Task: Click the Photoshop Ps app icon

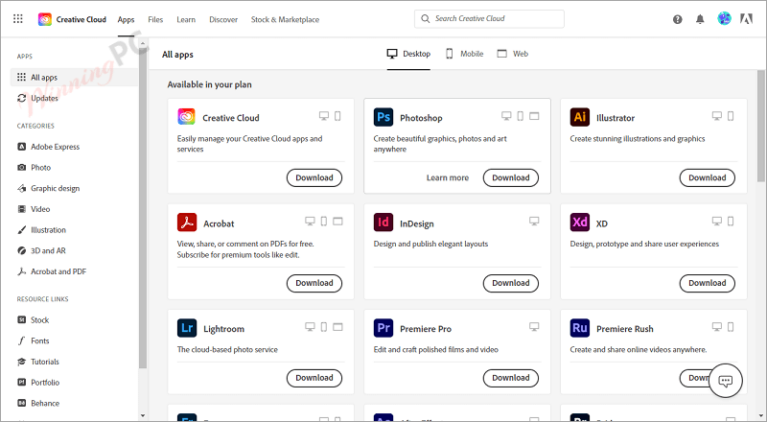Action: pyautogui.click(x=383, y=117)
